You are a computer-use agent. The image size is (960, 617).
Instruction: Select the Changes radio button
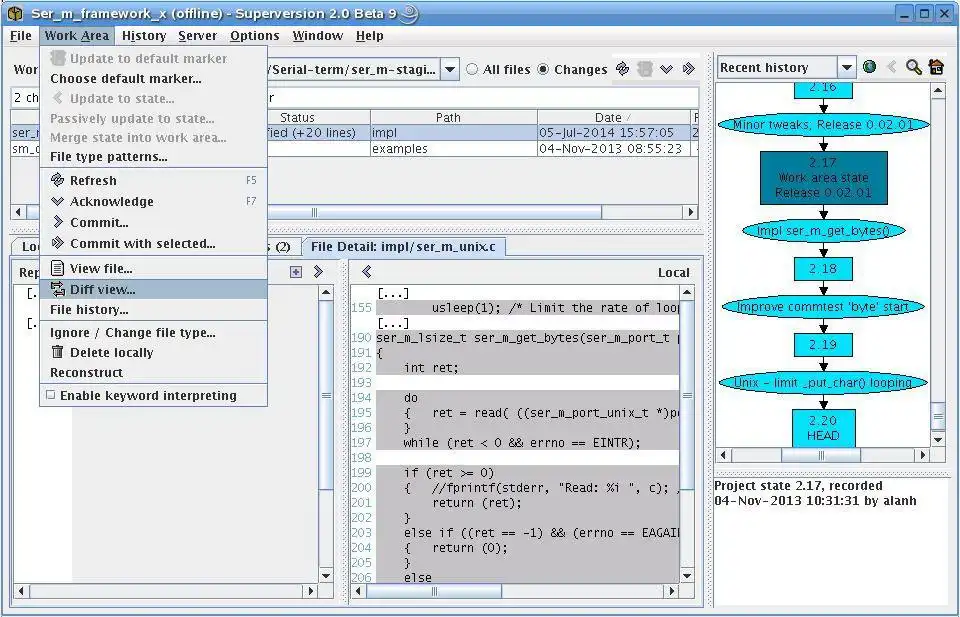click(543, 69)
